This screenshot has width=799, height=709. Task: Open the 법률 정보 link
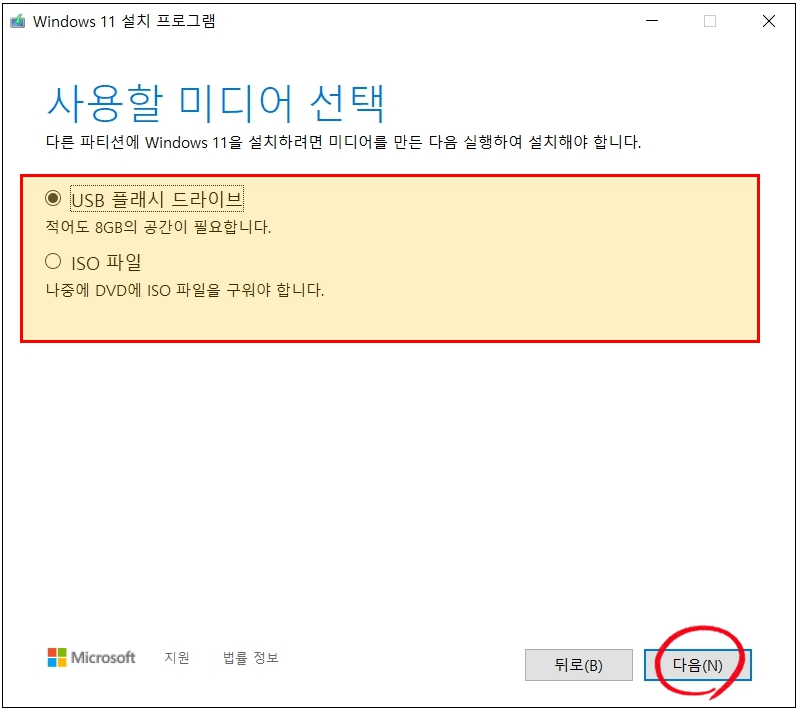(x=251, y=658)
